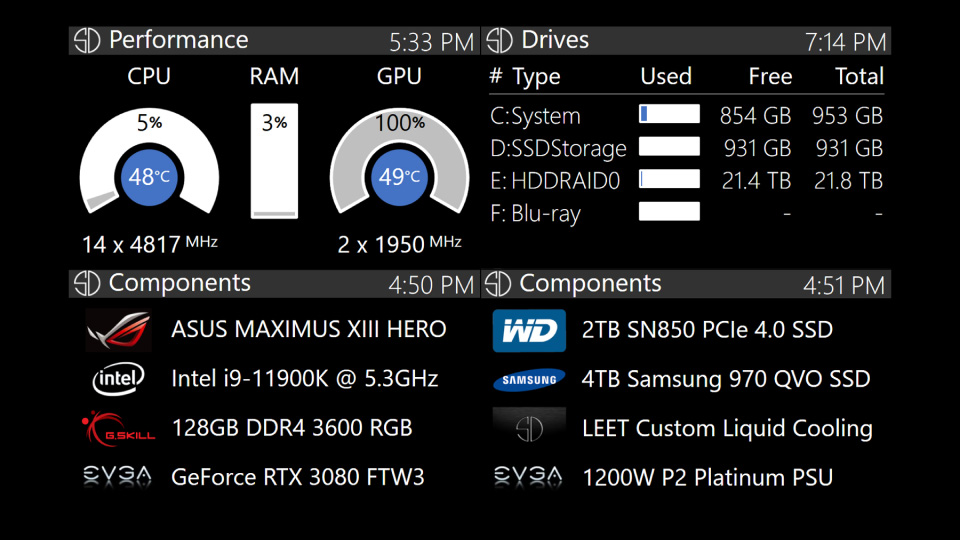Click the GPU 49°C temperature circle
Image resolution: width=960 pixels, height=540 pixels.
point(399,177)
